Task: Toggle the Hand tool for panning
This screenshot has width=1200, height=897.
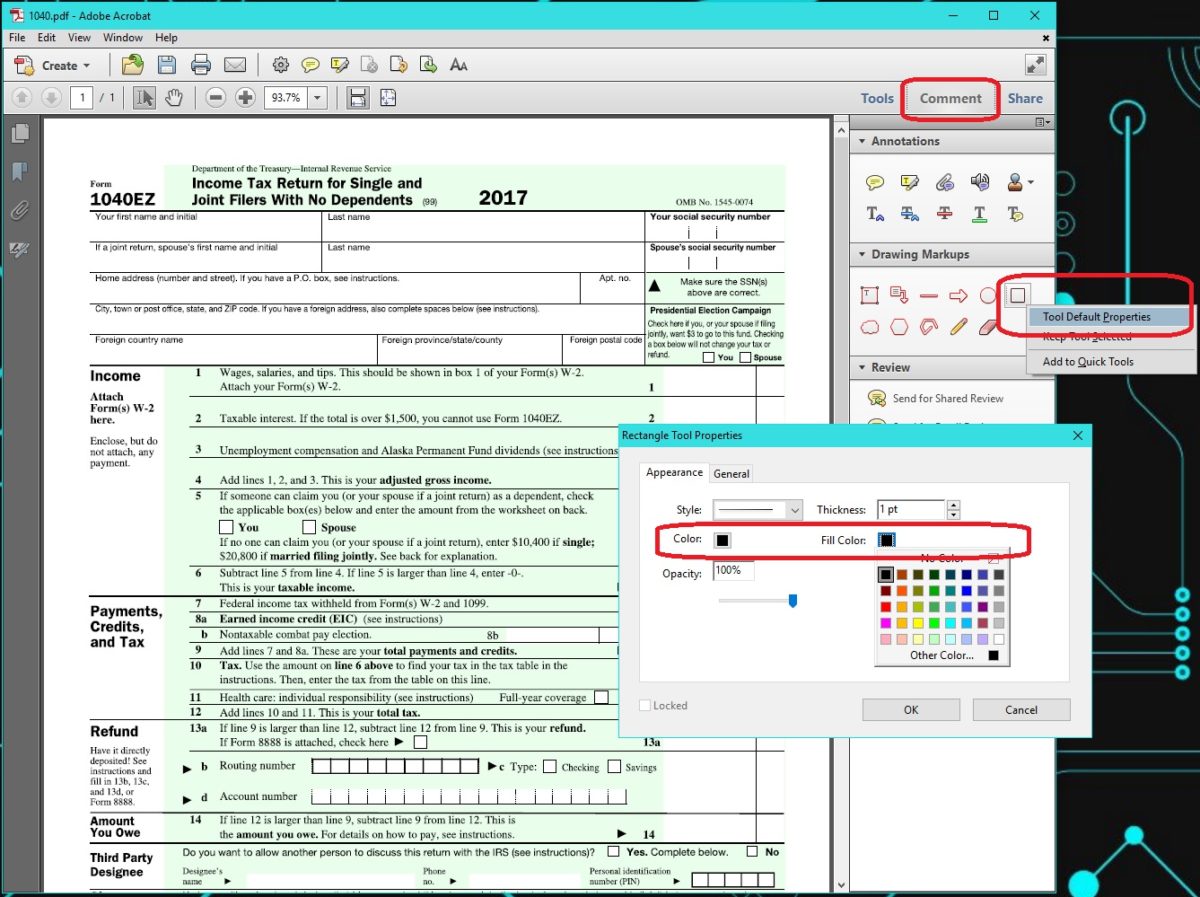Action: click(x=174, y=97)
